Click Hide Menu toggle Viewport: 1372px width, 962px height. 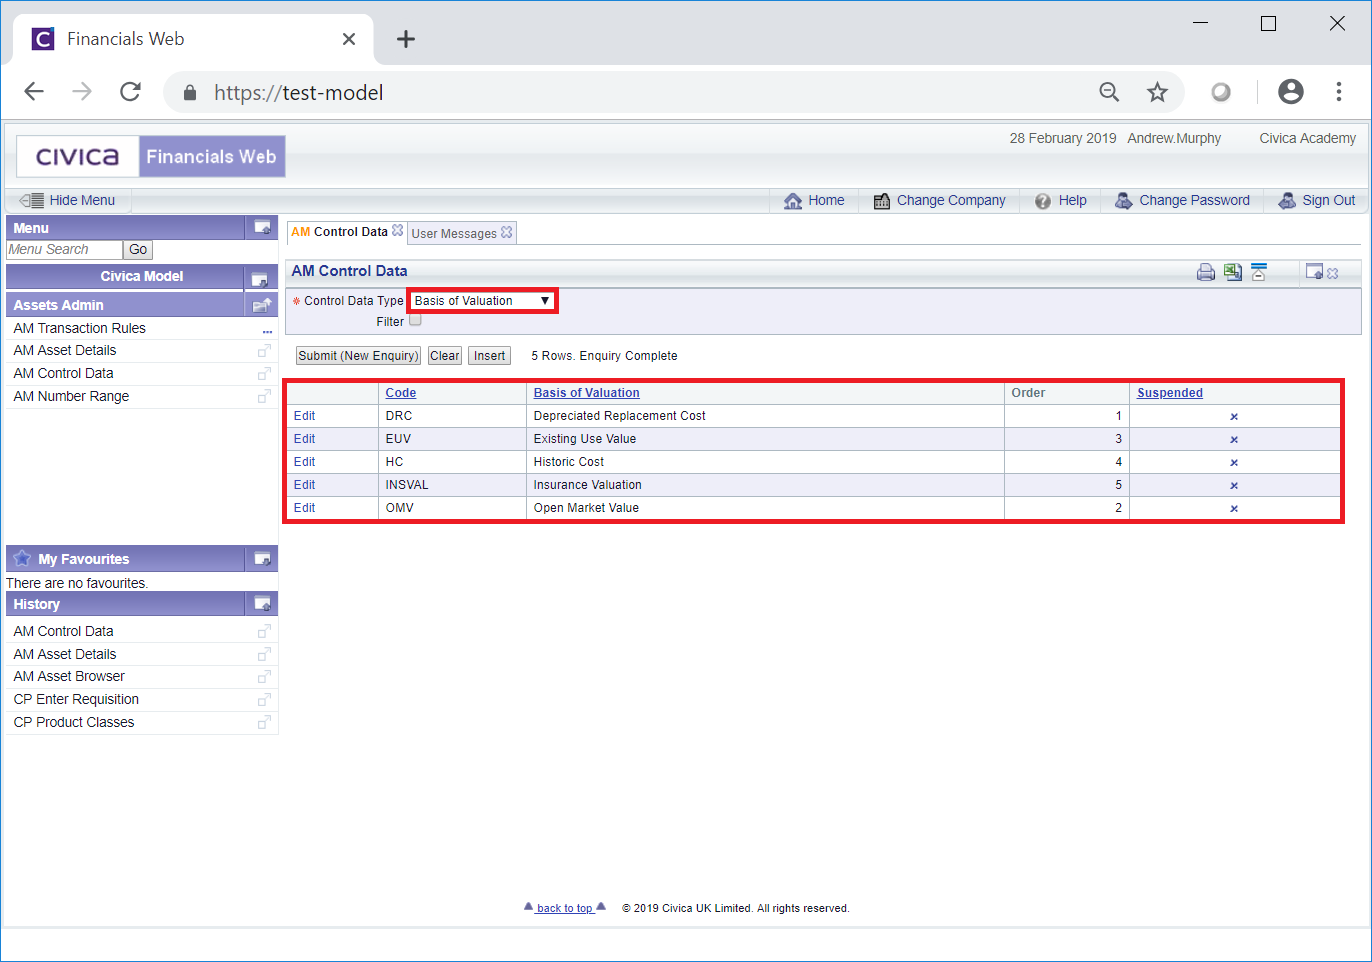(68, 200)
